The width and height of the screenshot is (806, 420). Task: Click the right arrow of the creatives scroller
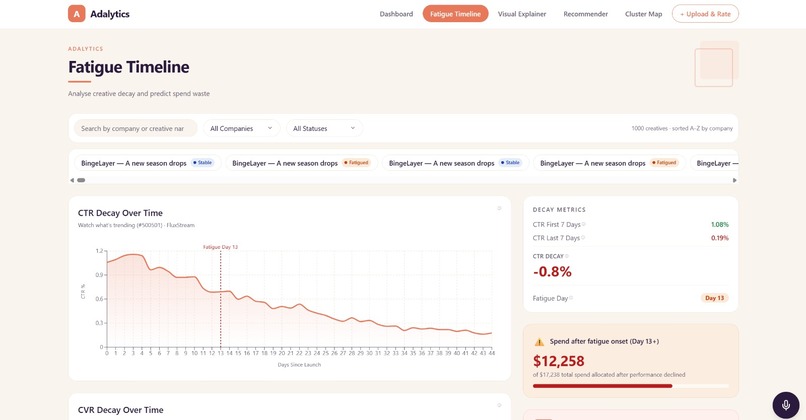(735, 180)
